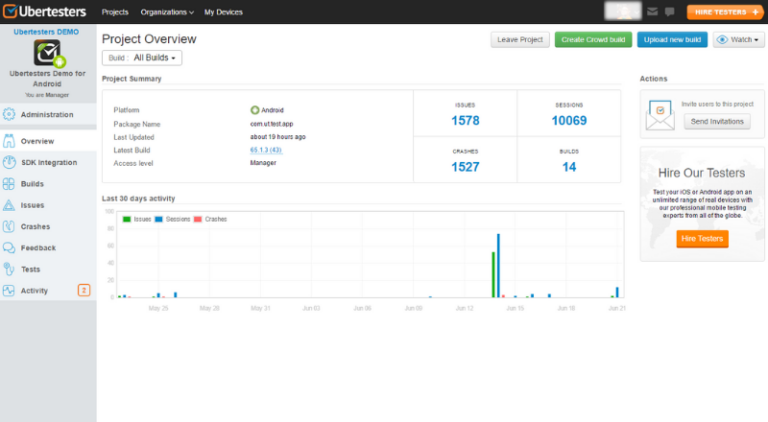Toggle Crashes series in chart legend
The image size is (768, 422).
click(210, 218)
